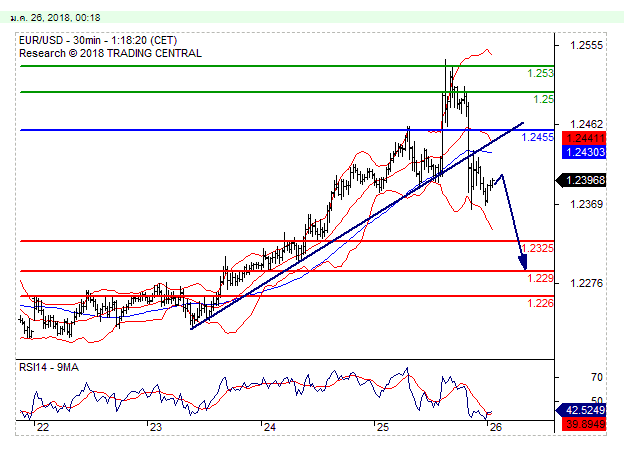Click the red 39.8949 RSI value tag
This screenshot has width=624, height=450.
point(584,424)
